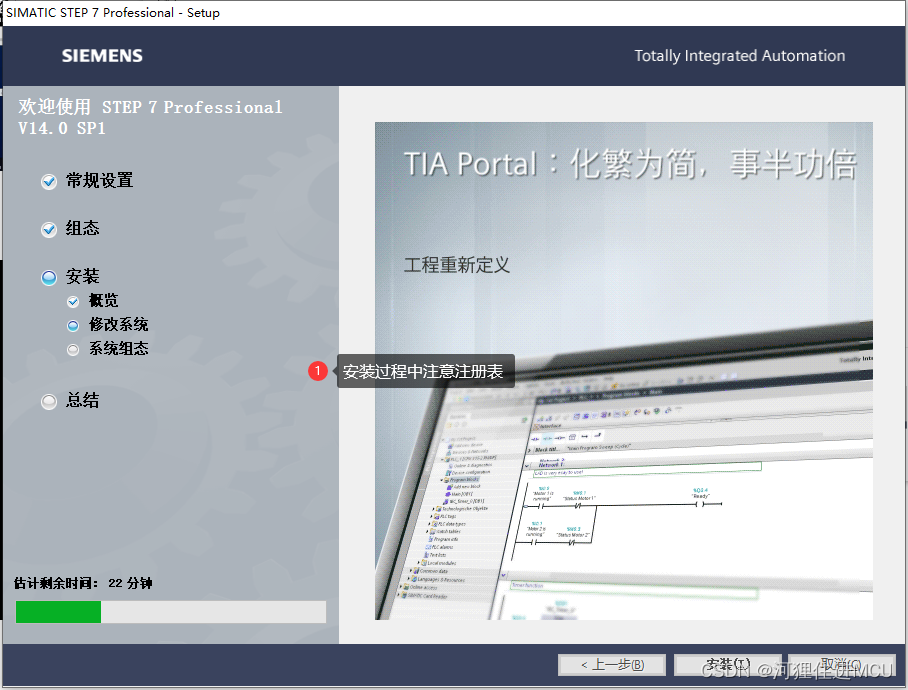Screen dimensions: 908x690
Task: Click the welcome title STEP 7 Professional
Action: (151, 118)
